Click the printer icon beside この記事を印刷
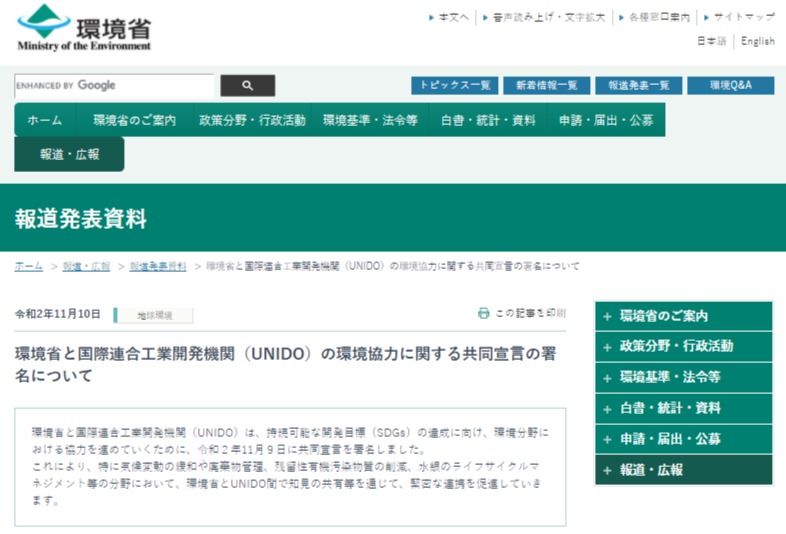Image resolution: width=786 pixels, height=534 pixels. pyautogui.click(x=483, y=313)
